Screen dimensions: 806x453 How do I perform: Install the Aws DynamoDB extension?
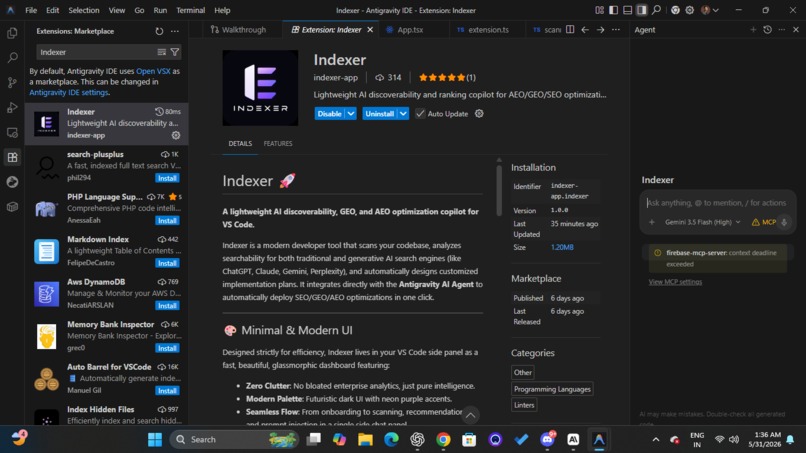167,305
